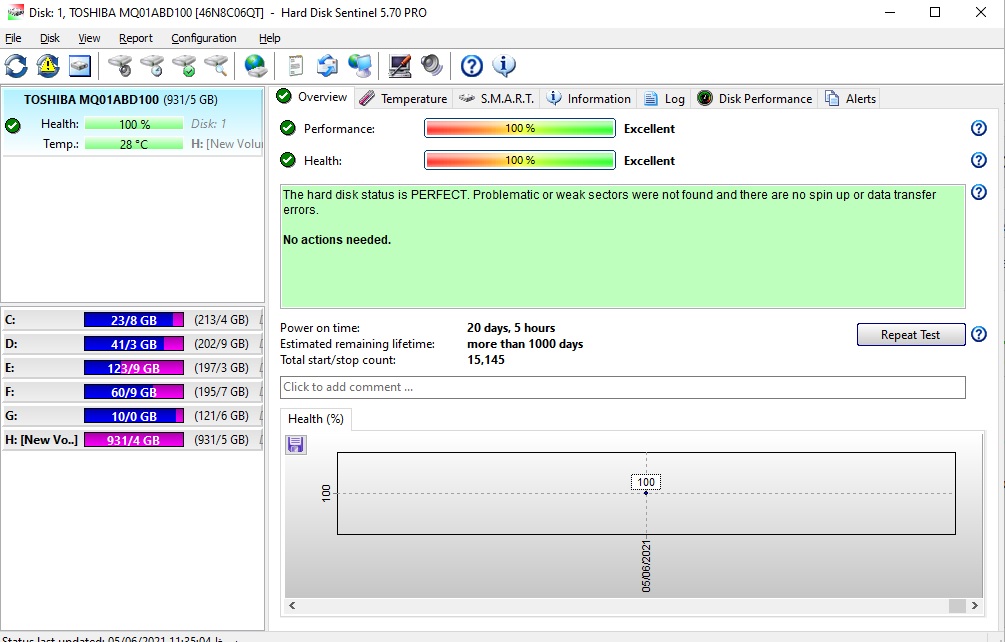This screenshot has height=642, width=1005.
Task: Click the help icon next to Health bar
Action: coord(979,160)
